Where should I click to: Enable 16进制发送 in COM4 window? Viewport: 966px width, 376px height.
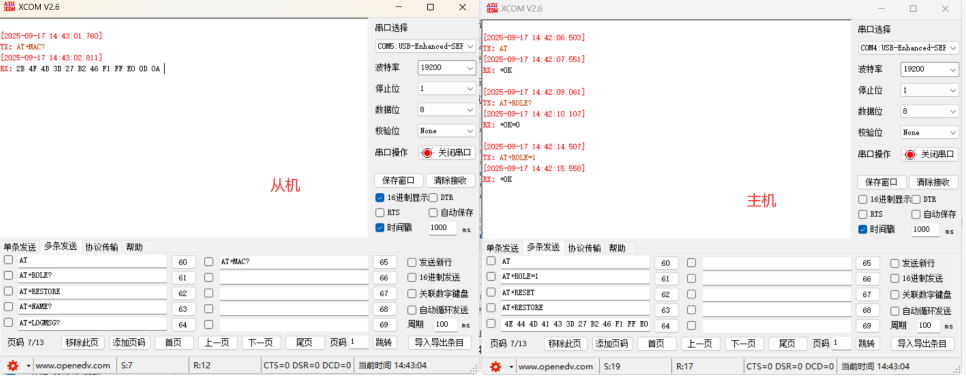[x=895, y=279]
